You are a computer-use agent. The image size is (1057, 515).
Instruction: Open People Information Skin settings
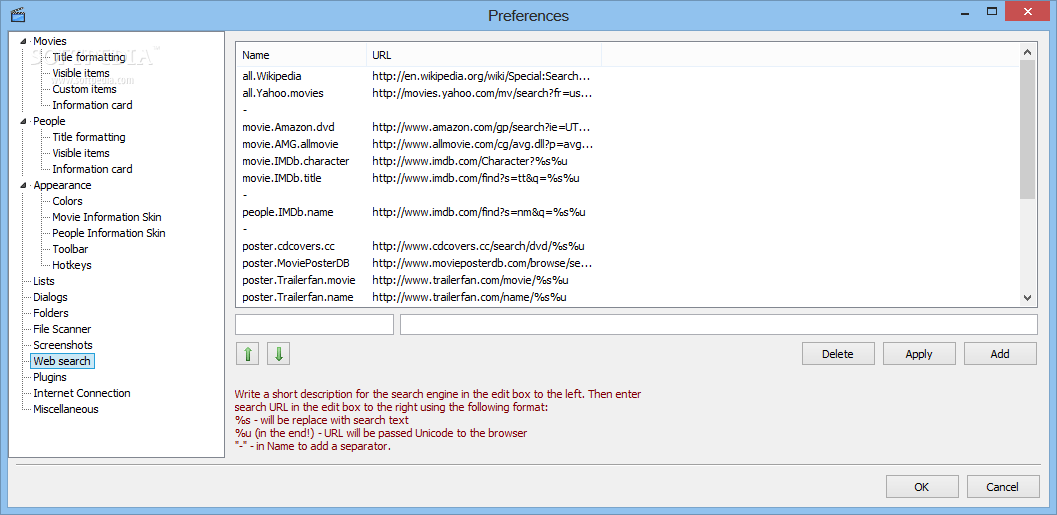tap(109, 233)
